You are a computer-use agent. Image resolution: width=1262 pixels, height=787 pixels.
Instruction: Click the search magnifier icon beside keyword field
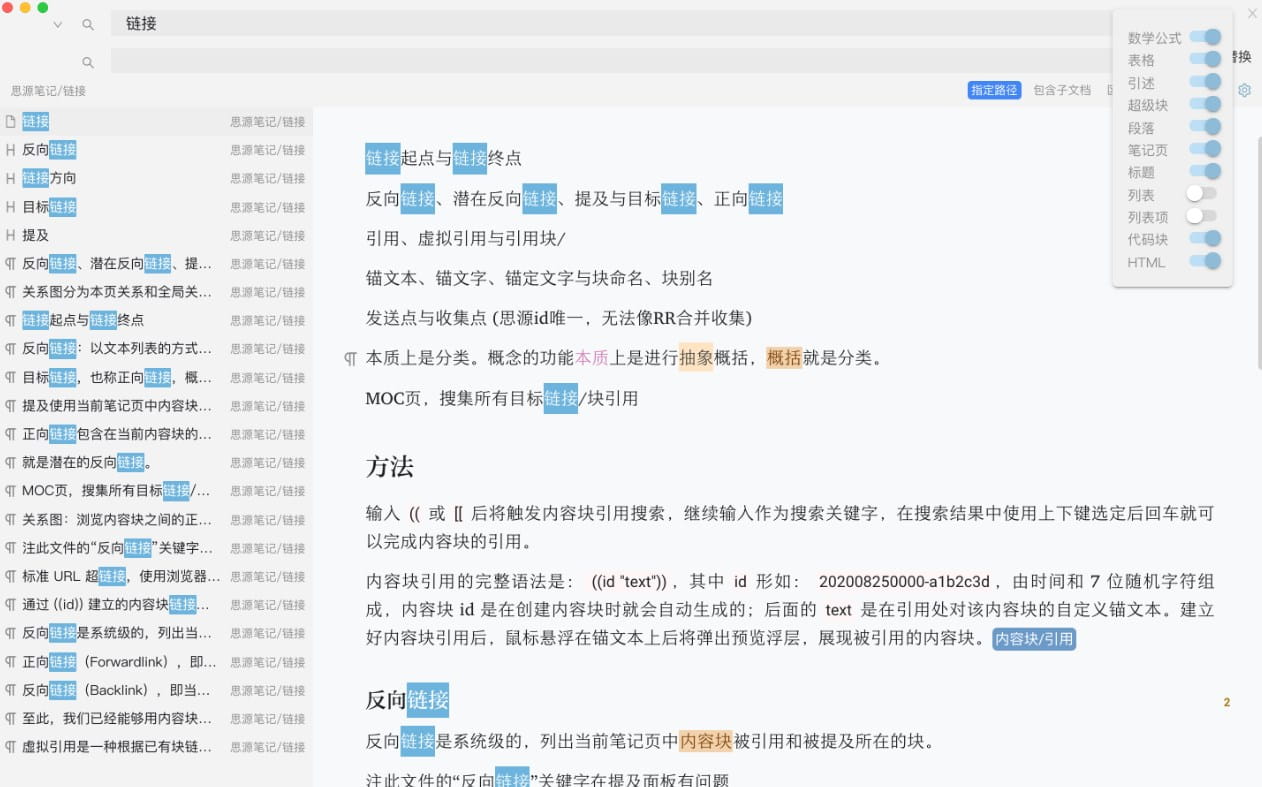[x=87, y=24]
